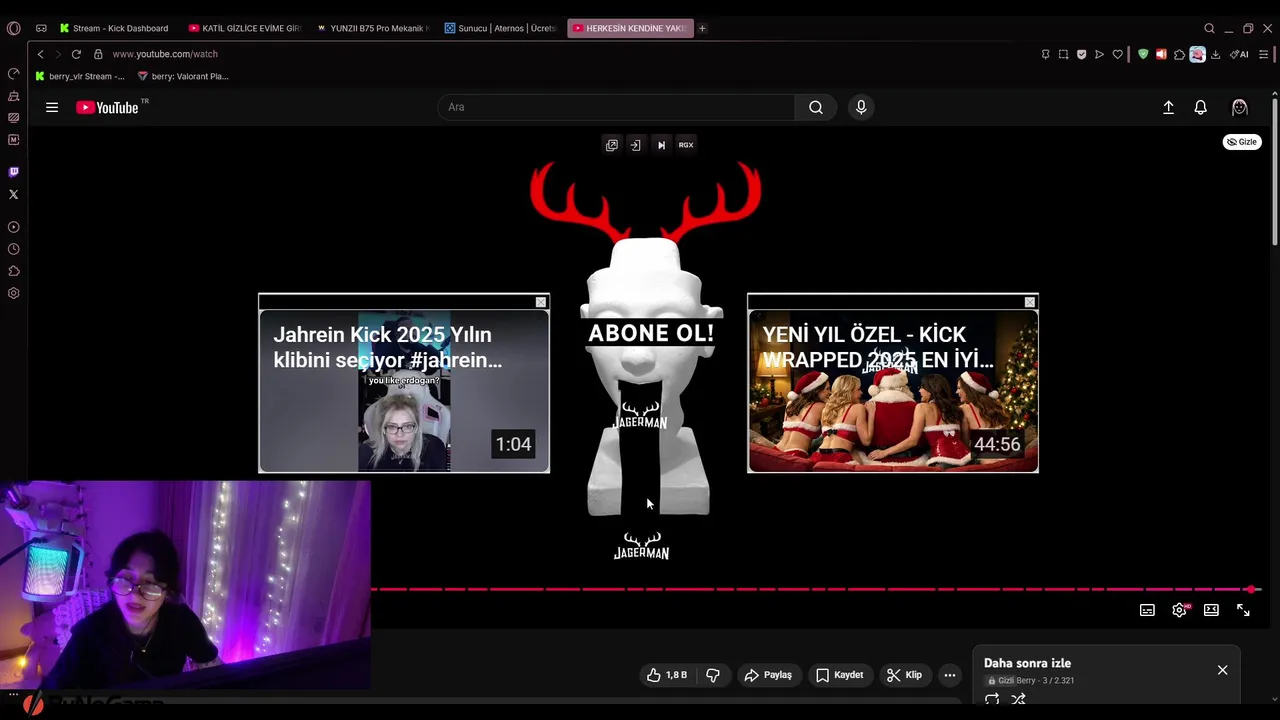This screenshot has width=1280, height=720.
Task: Reload the current page
Action: click(76, 54)
